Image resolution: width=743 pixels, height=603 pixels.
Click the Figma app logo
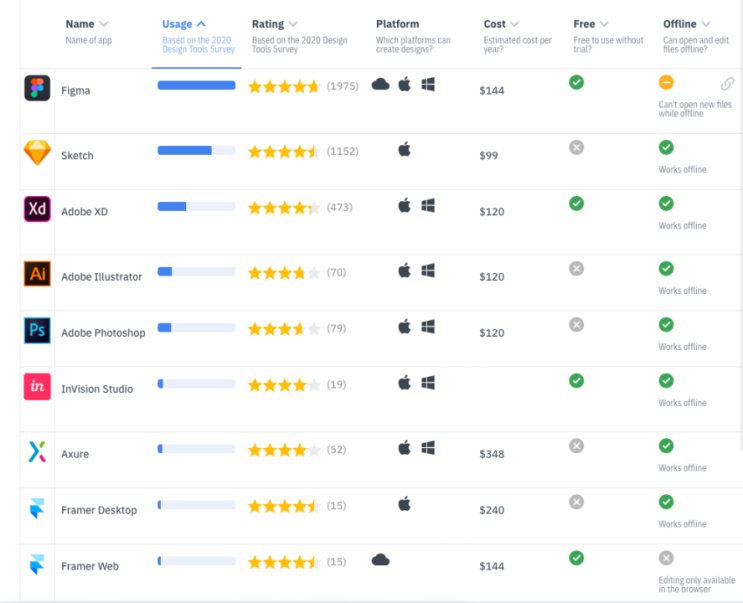[x=37, y=88]
